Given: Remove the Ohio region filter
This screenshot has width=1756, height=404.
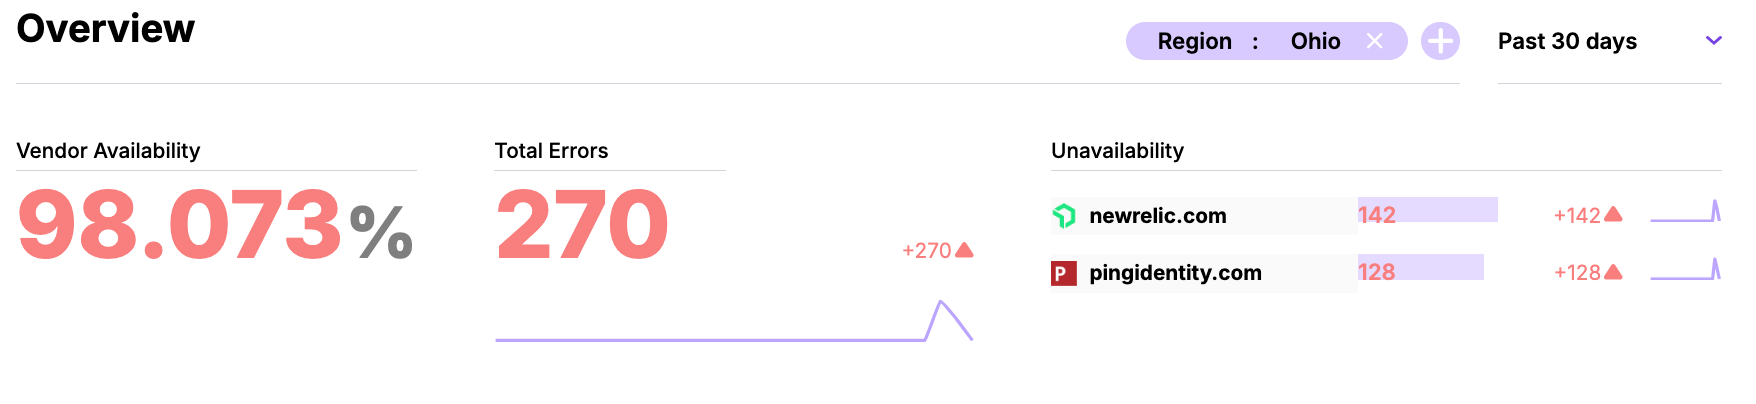Looking at the screenshot, I should pos(1374,41).
